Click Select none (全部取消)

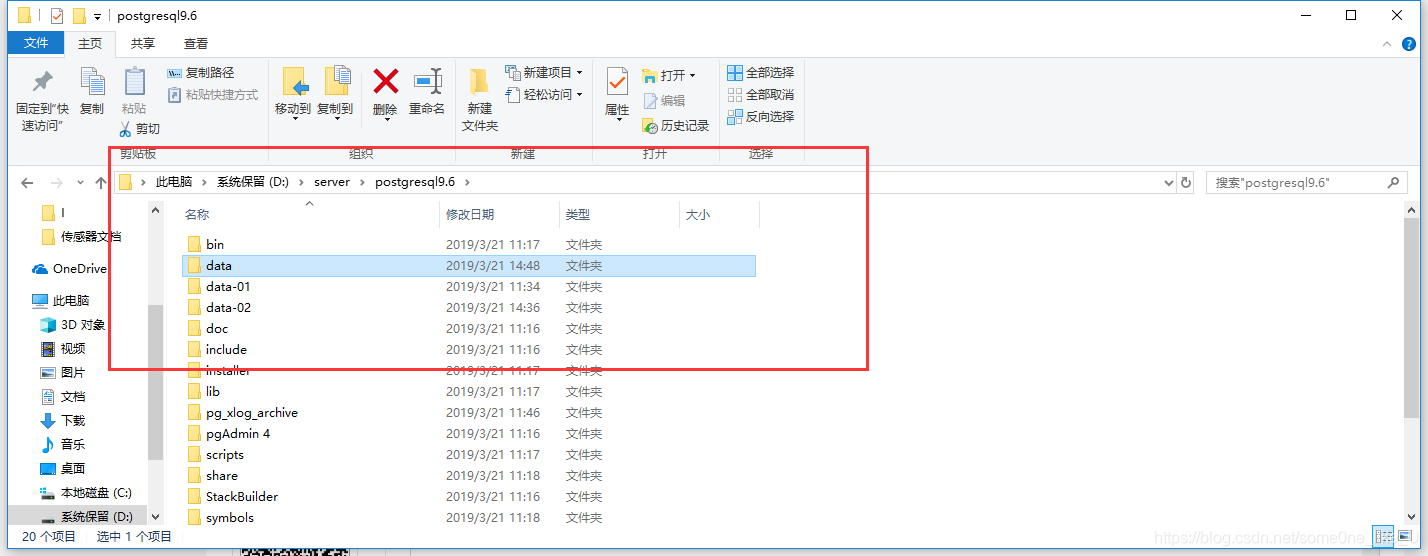760,95
